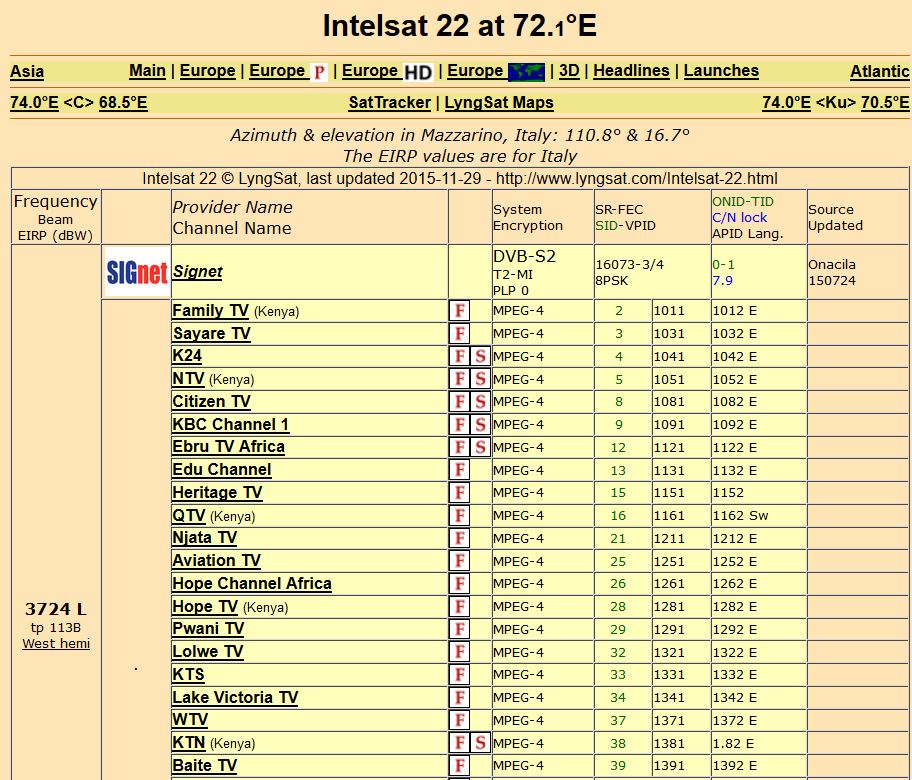Open the K24 channel link
The width and height of the screenshot is (912, 780).
(x=187, y=356)
